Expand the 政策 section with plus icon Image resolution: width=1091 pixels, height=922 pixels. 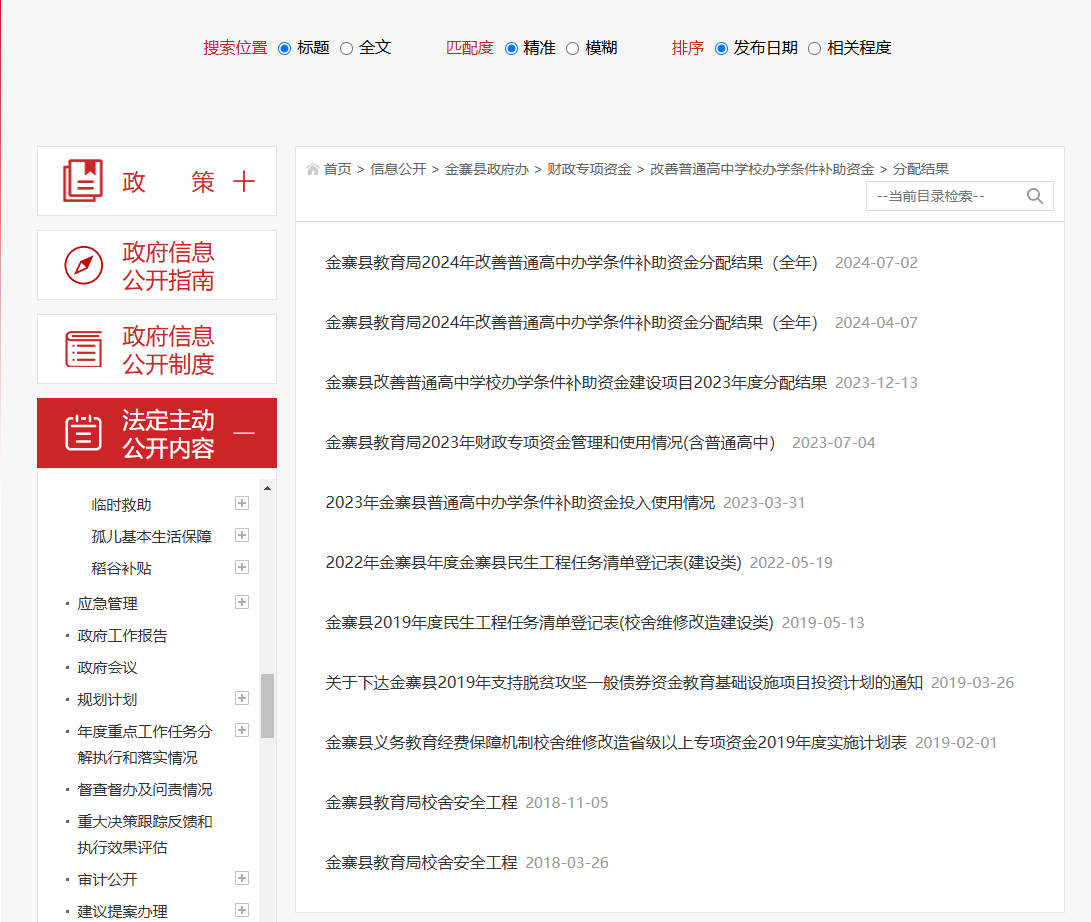click(244, 182)
